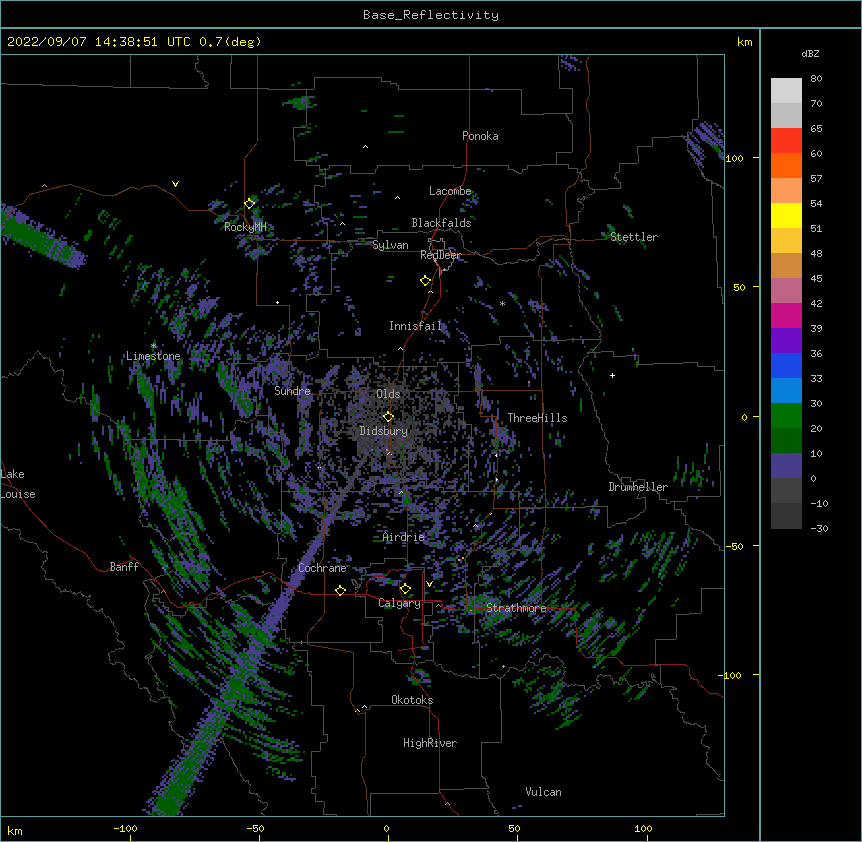The image size is (862, 842).
Task: Click the yellow marker south of RedDeer
Action: (x=426, y=280)
